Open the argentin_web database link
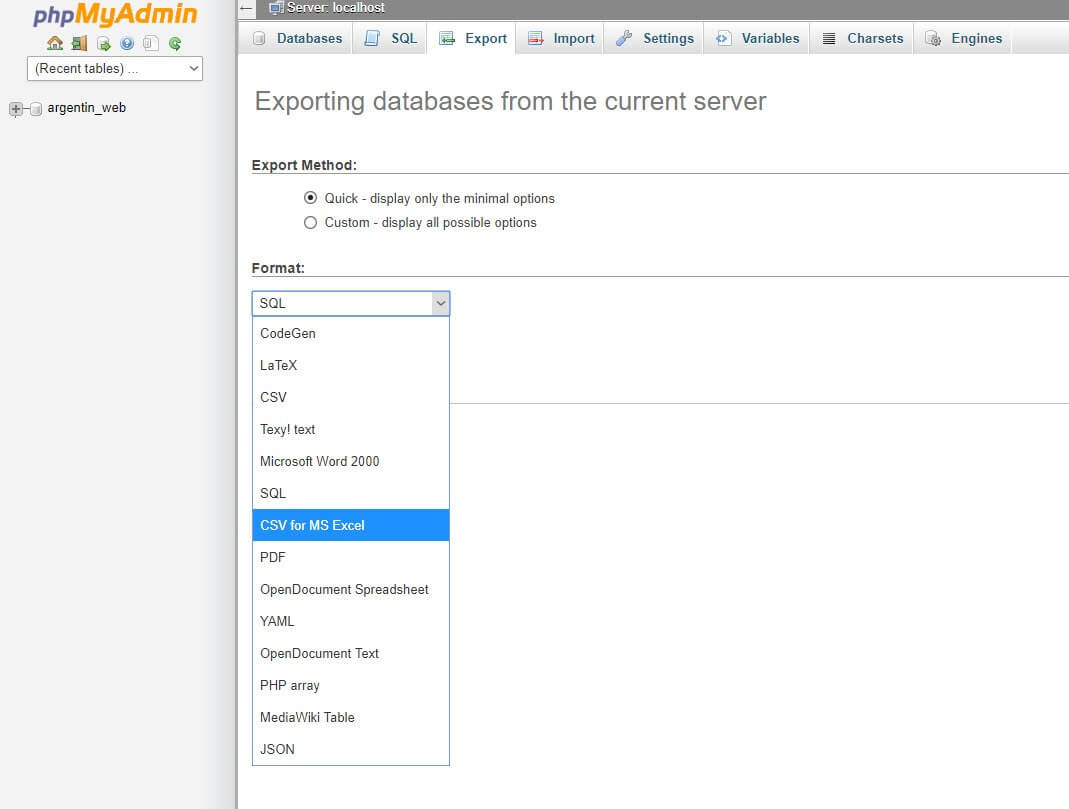 (x=87, y=108)
